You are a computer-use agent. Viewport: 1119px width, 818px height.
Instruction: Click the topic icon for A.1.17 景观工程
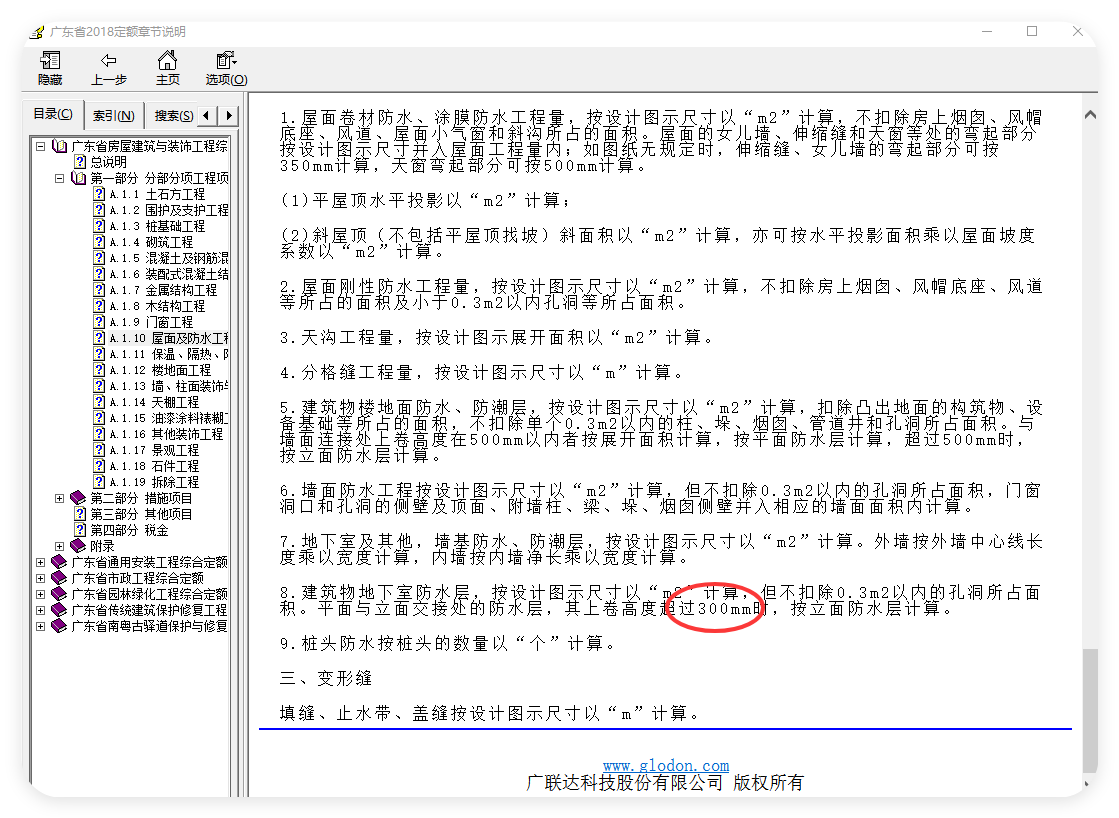point(99,450)
